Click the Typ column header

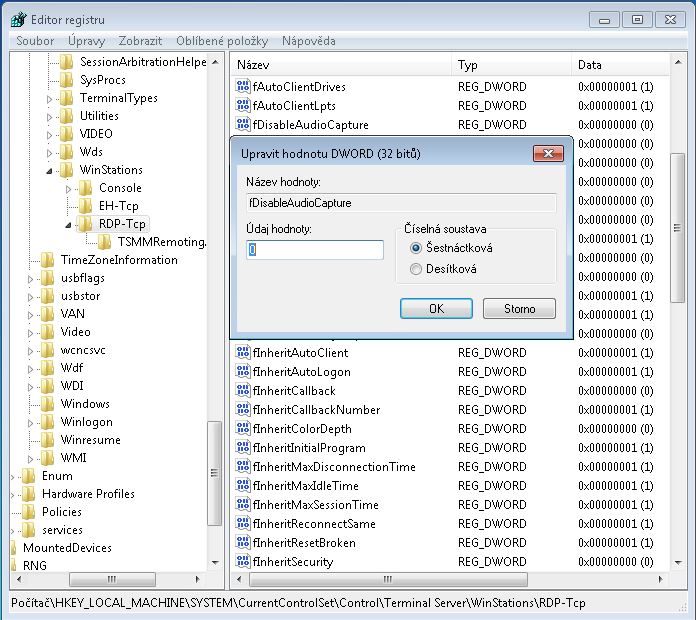(511, 65)
